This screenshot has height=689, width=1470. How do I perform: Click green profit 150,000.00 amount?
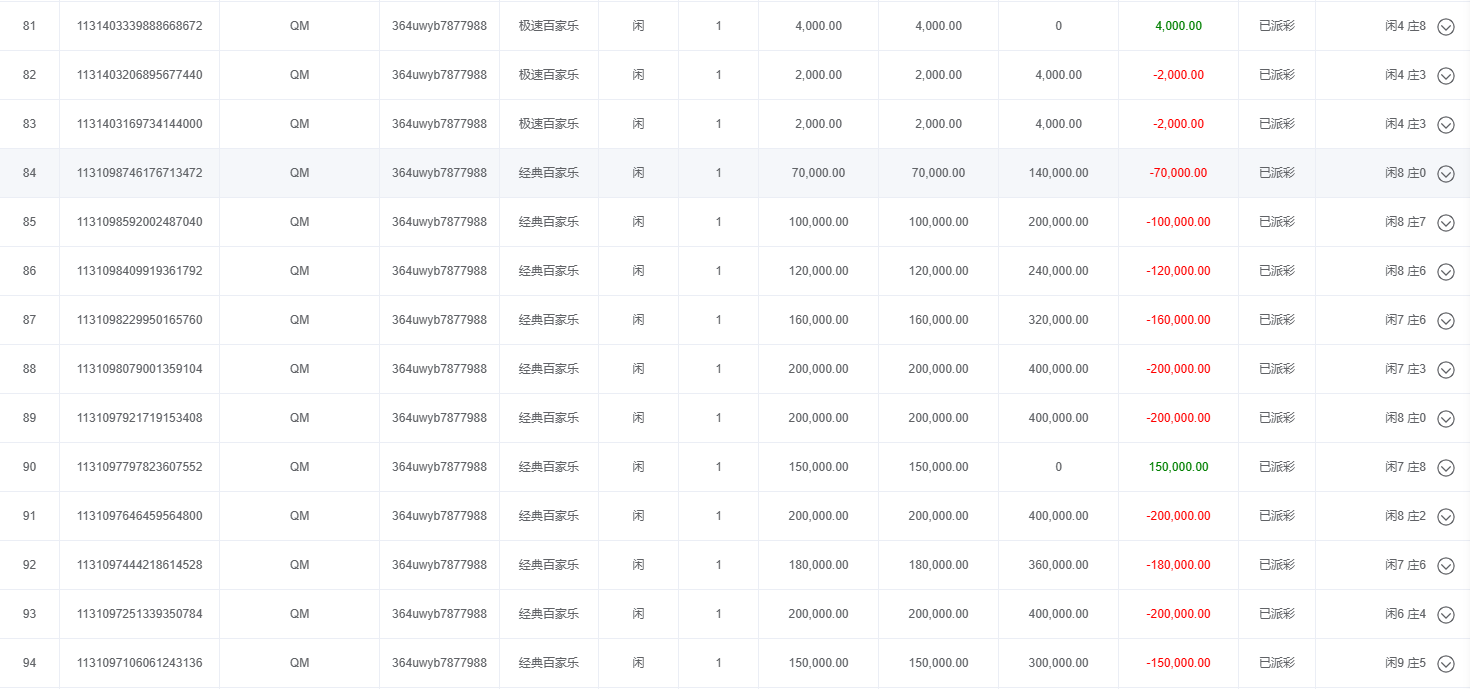point(1178,467)
